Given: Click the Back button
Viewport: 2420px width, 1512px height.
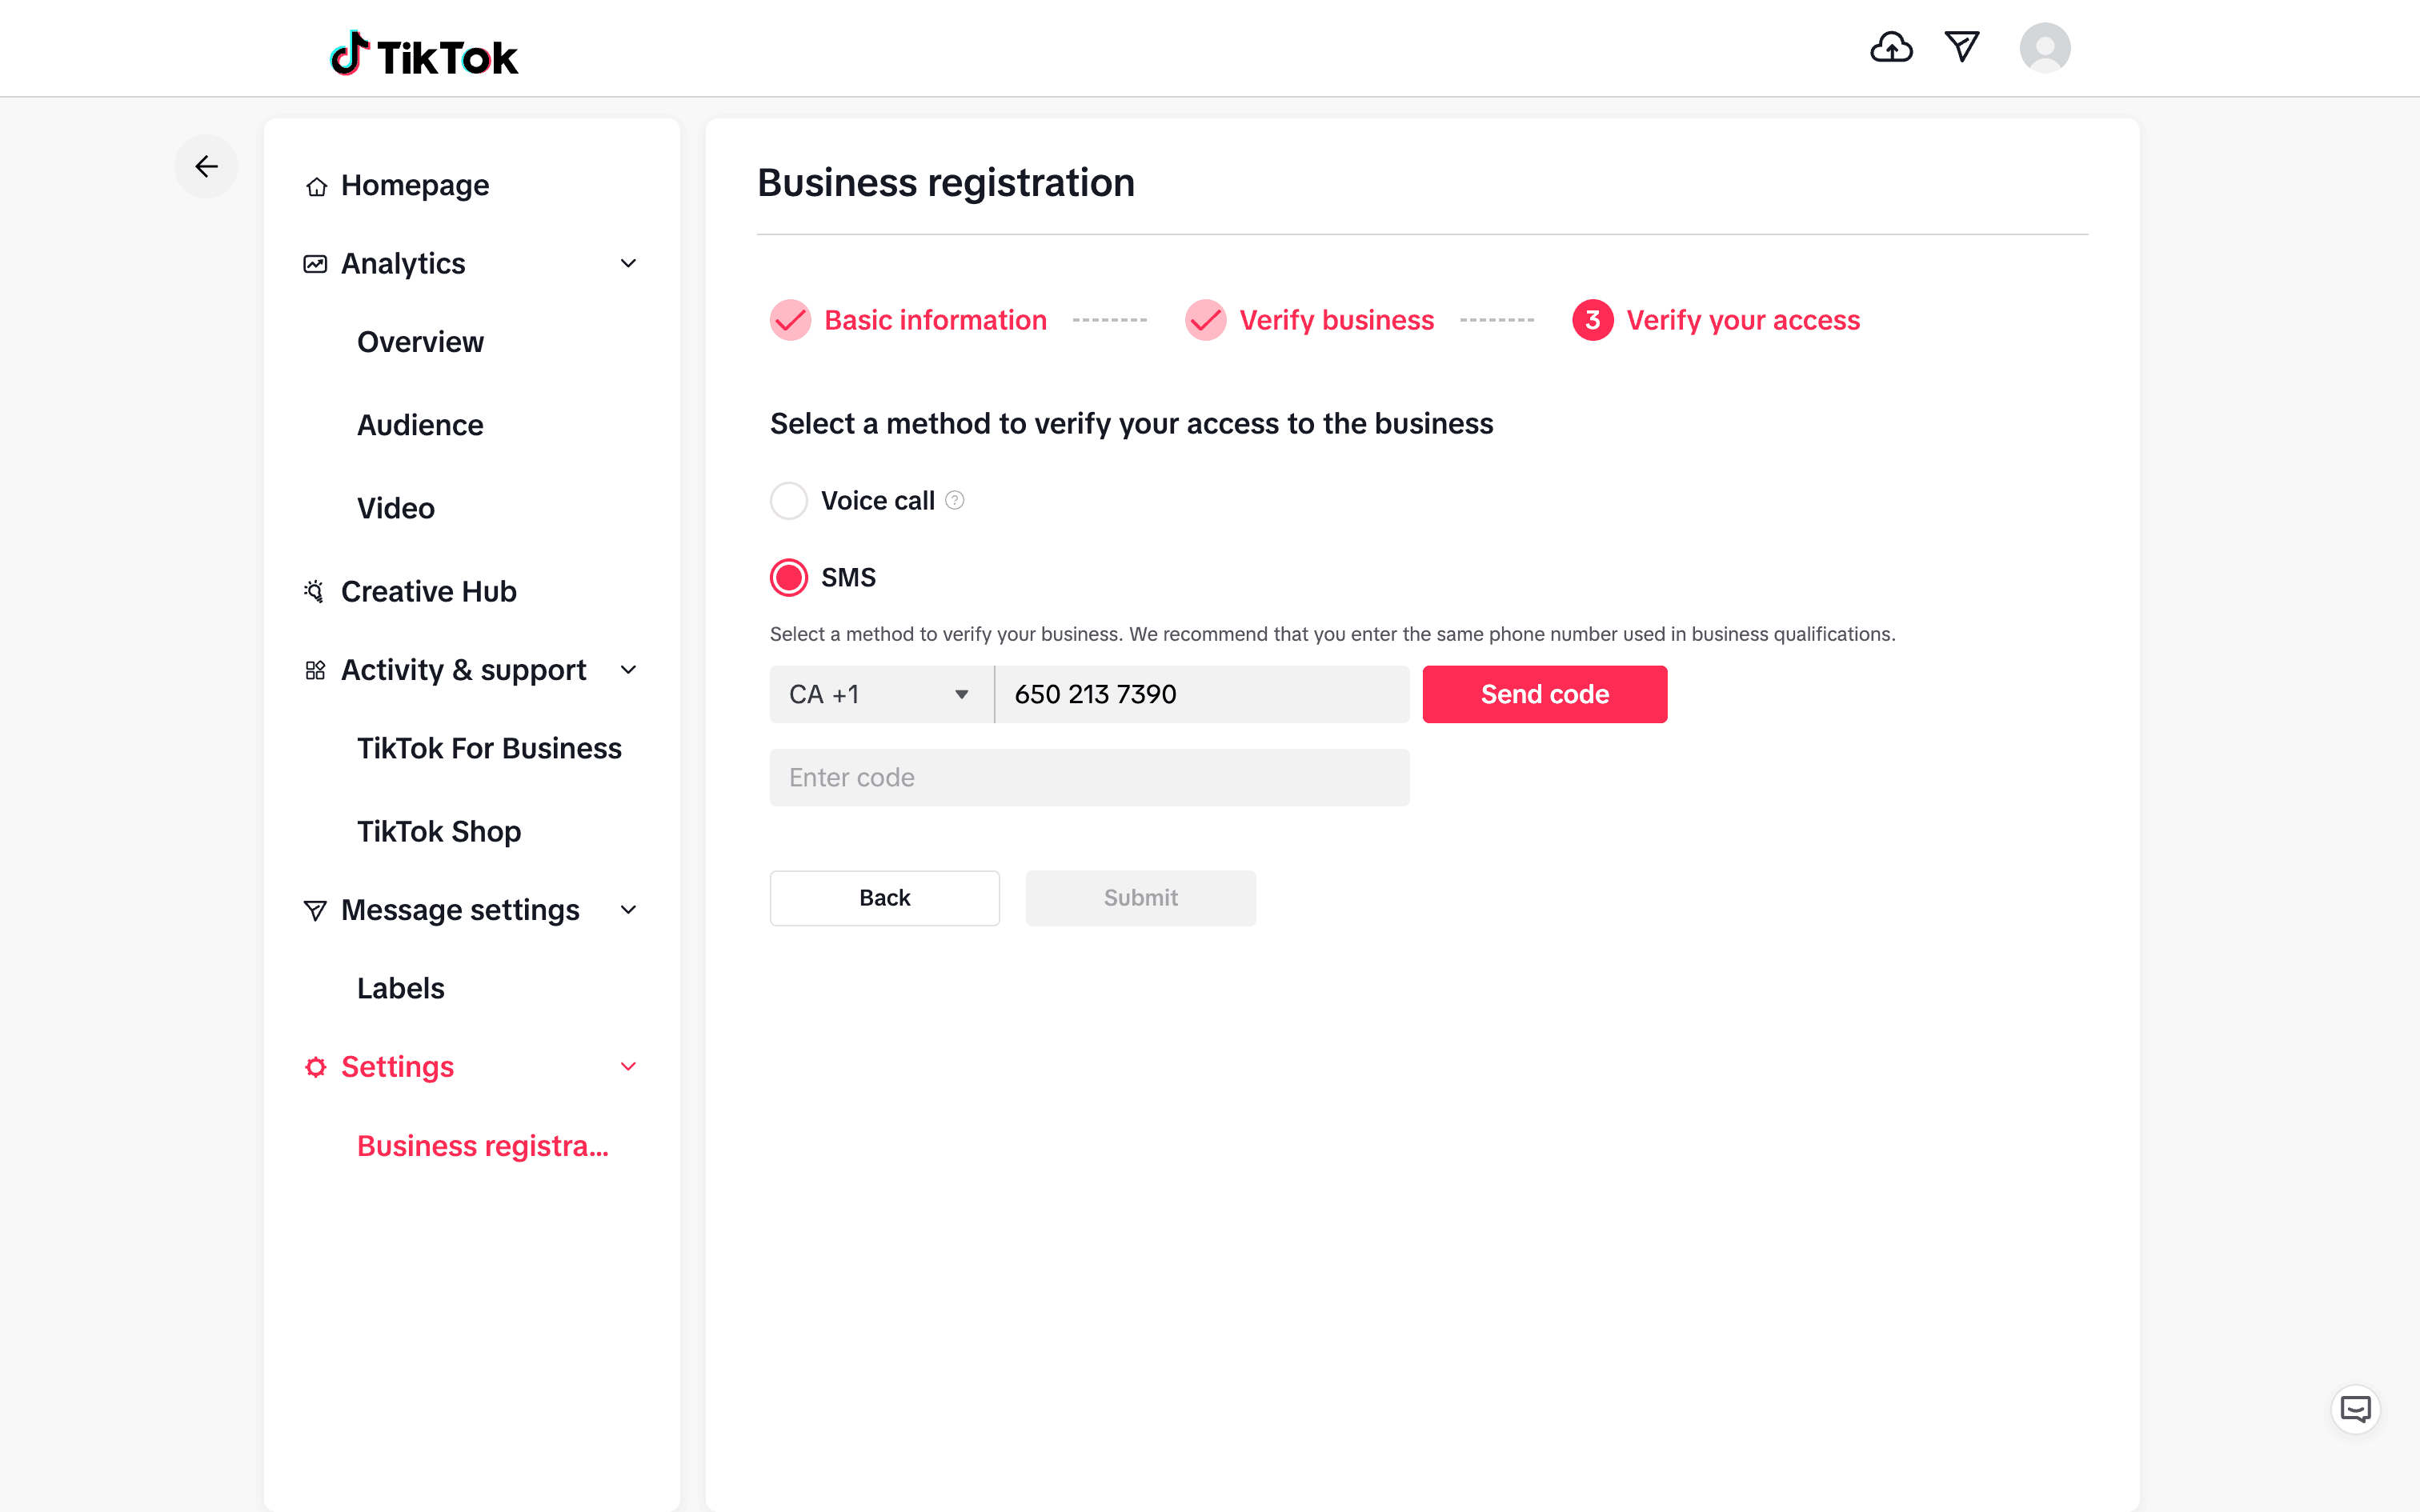Looking at the screenshot, I should pos(884,897).
